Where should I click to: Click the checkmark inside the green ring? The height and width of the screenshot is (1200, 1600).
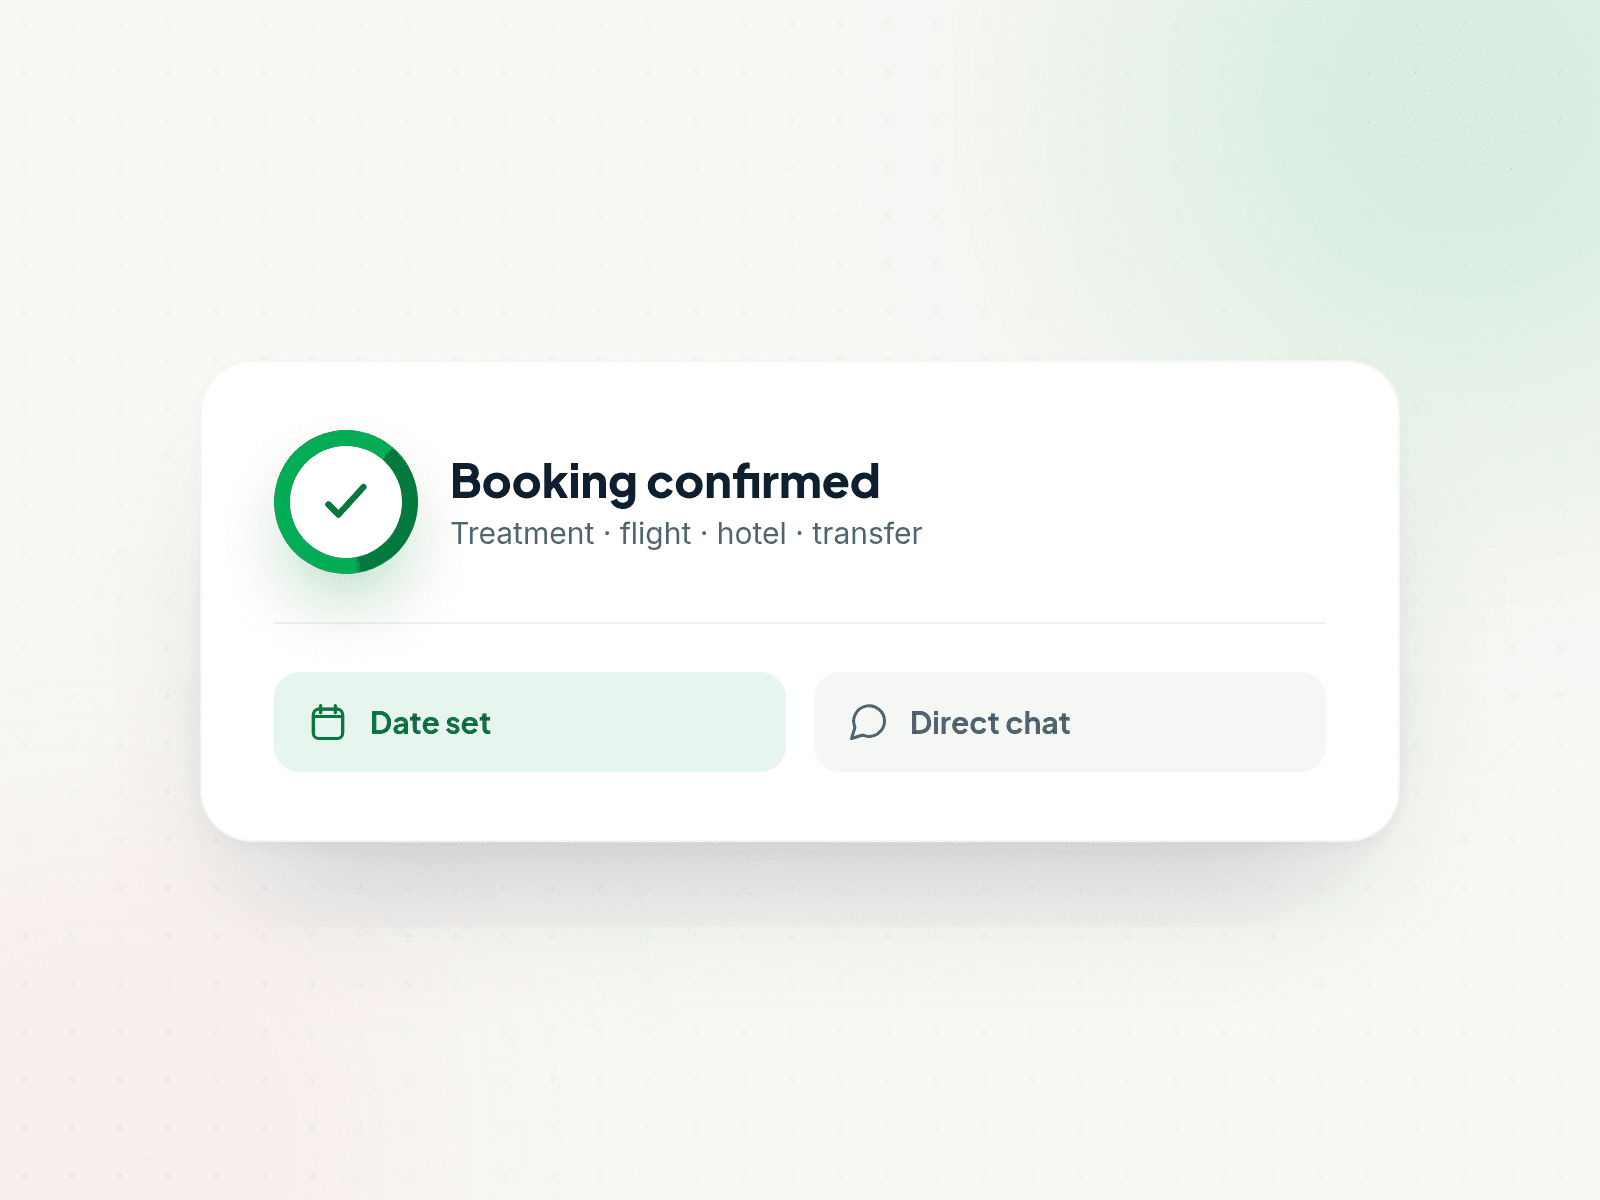click(x=346, y=501)
